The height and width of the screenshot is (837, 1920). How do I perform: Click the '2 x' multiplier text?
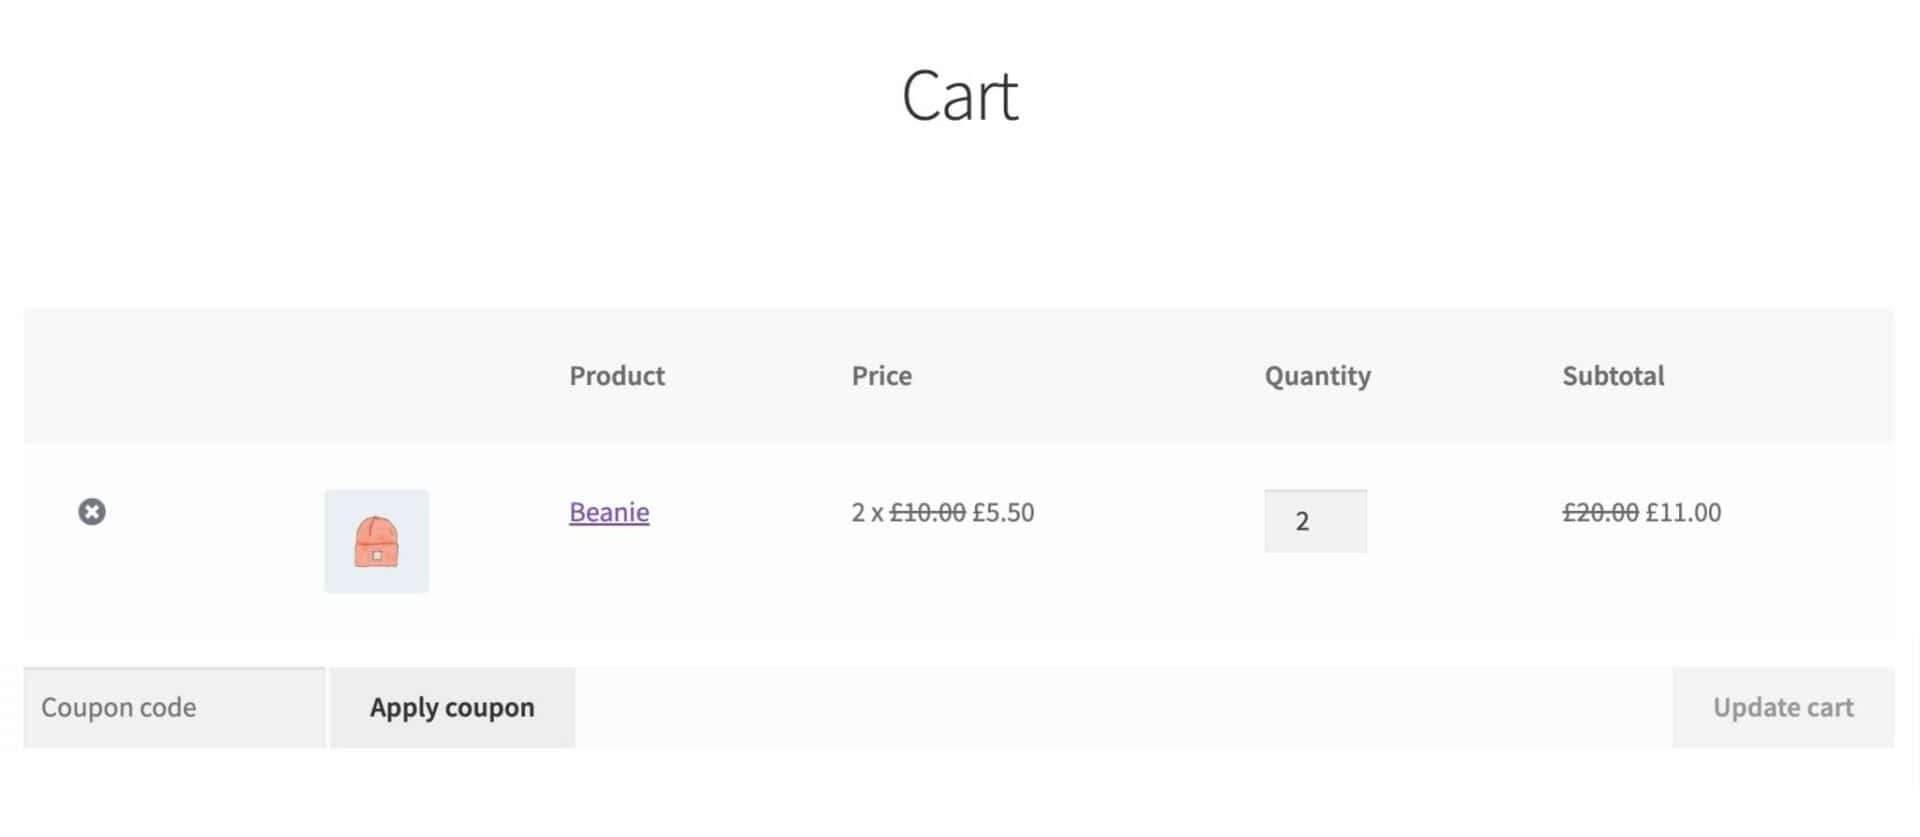pos(867,512)
